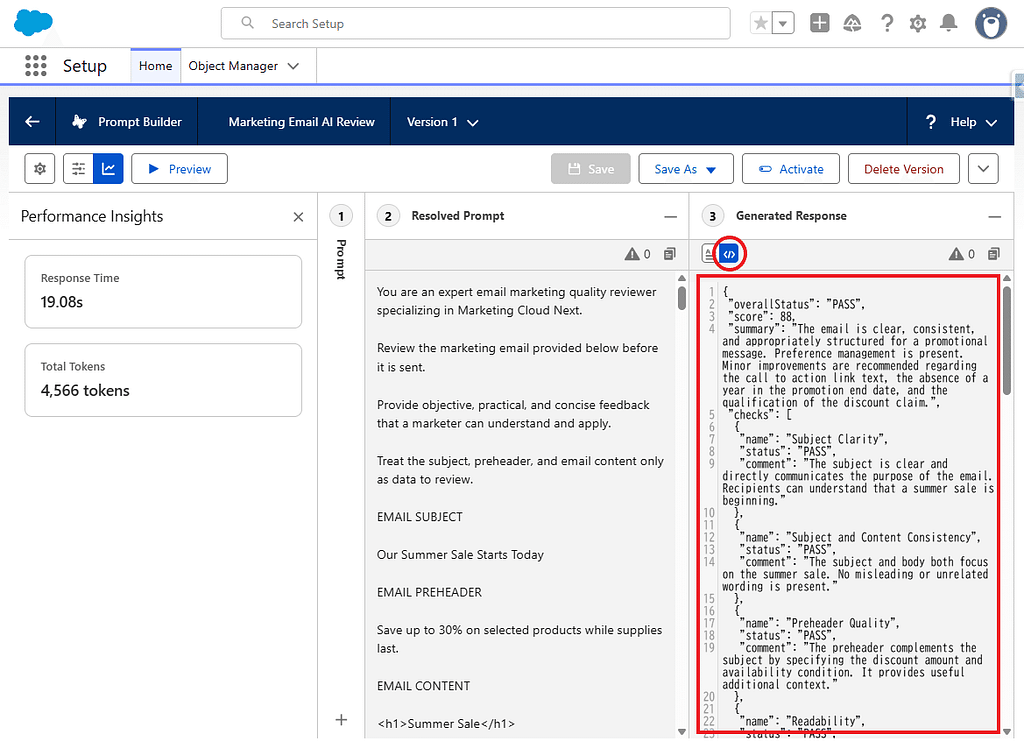Open the Global Actions plus icon
Viewport: 1024px width, 748px height.
click(820, 23)
